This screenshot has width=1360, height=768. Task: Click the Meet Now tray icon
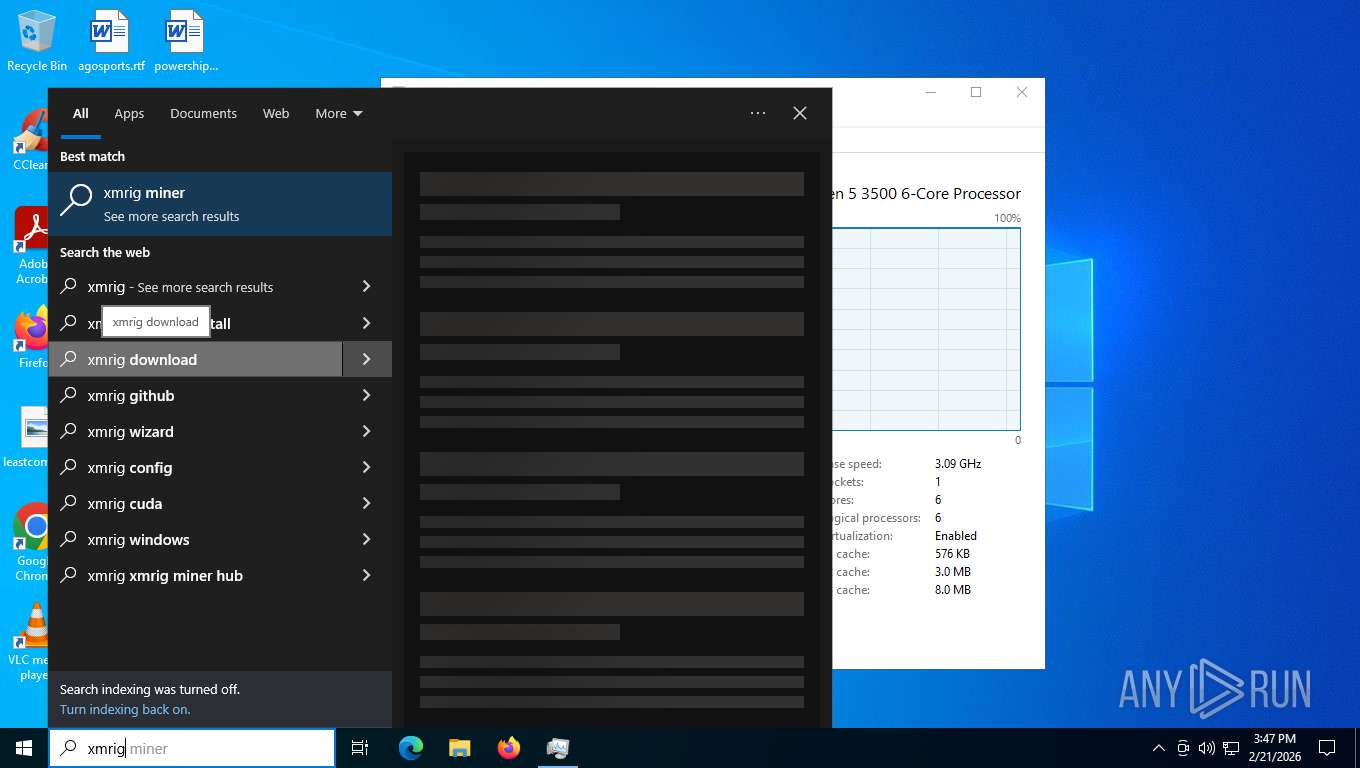point(1183,748)
